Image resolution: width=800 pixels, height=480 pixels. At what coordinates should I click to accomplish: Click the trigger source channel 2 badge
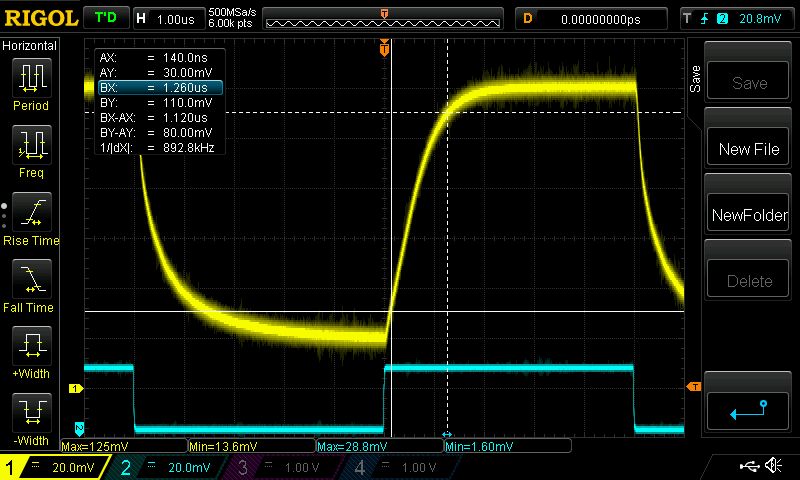coord(722,19)
